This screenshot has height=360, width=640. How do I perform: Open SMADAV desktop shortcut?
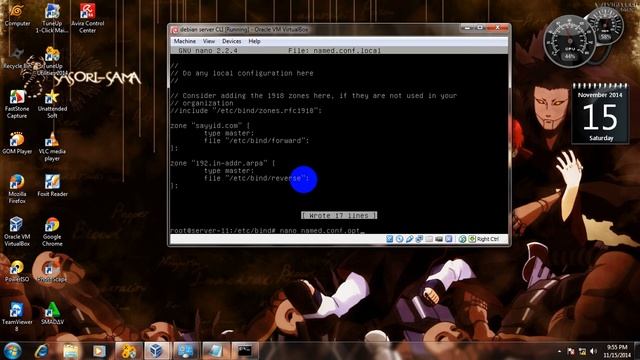click(x=52, y=313)
